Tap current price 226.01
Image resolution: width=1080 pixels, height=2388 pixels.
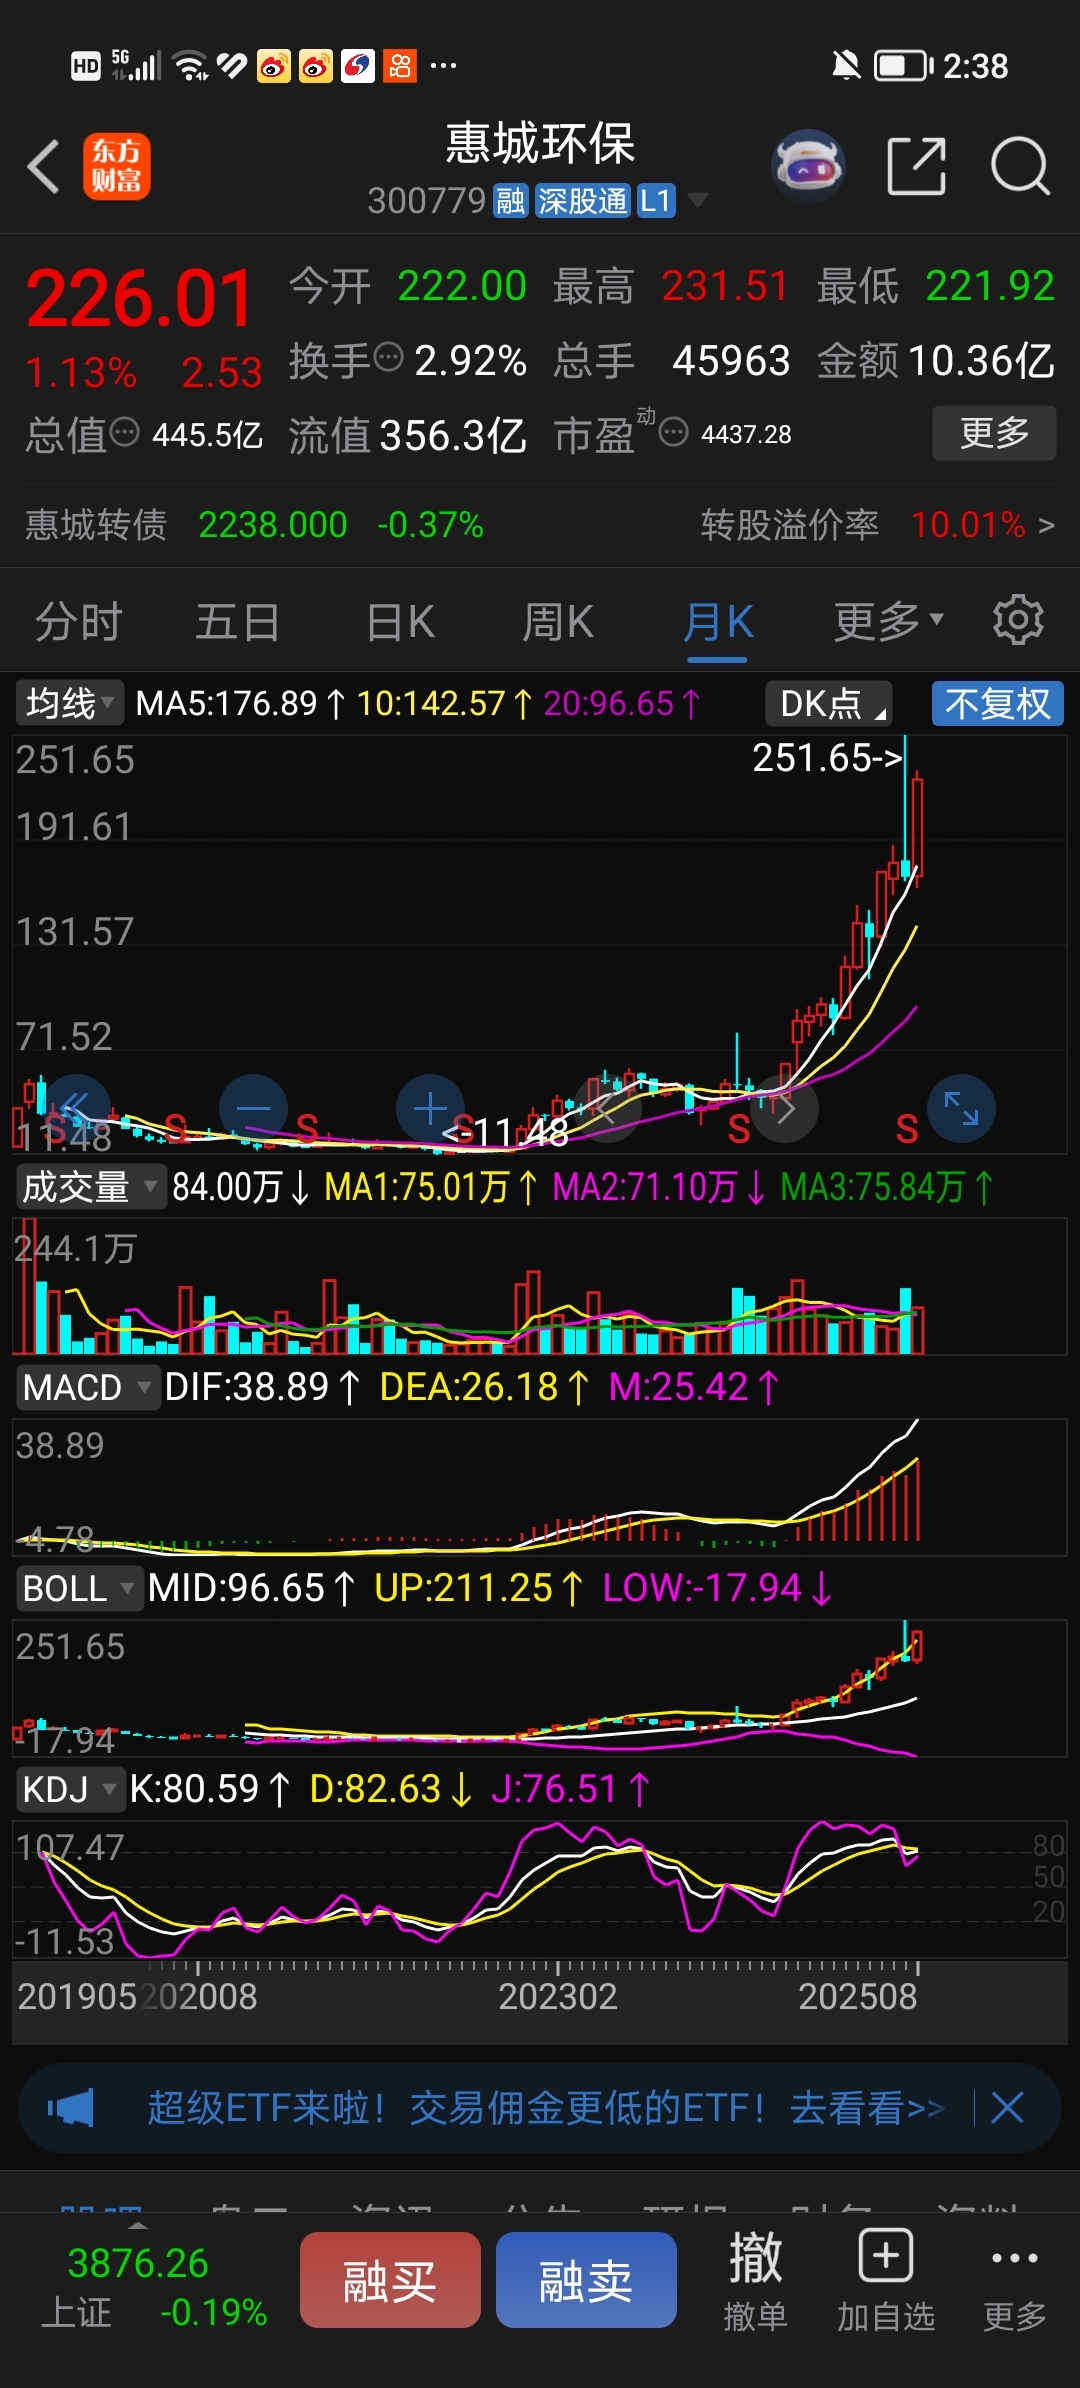[x=140, y=298]
